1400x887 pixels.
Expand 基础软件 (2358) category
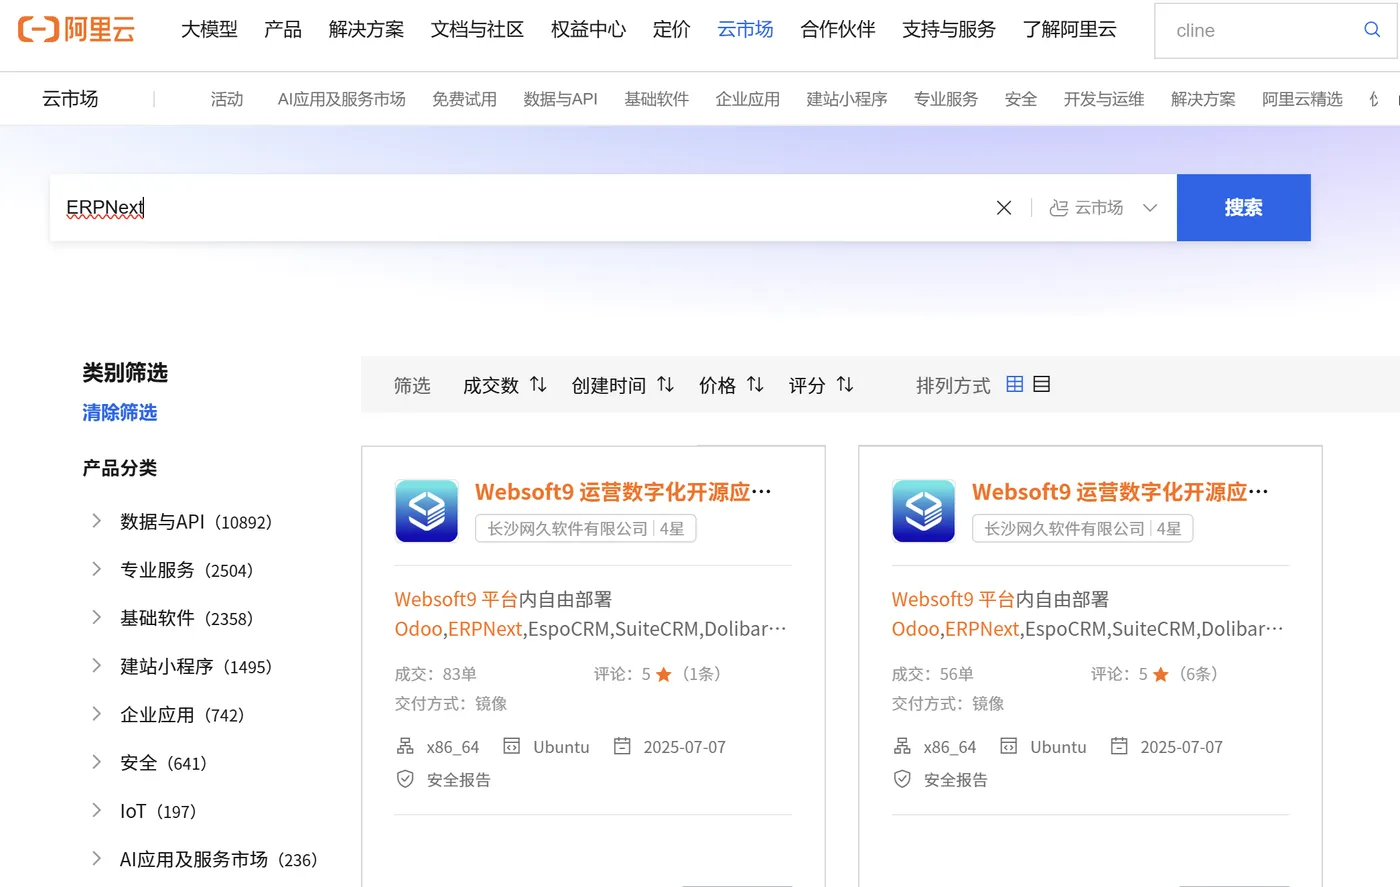[97, 617]
